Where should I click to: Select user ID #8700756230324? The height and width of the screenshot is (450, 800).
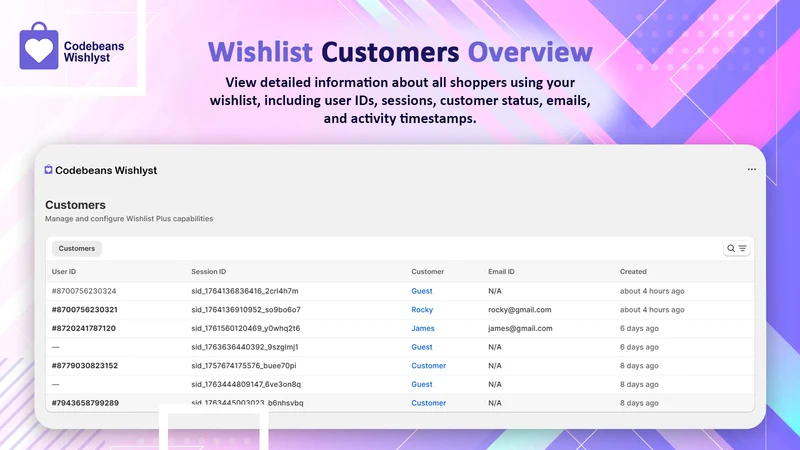(x=84, y=291)
